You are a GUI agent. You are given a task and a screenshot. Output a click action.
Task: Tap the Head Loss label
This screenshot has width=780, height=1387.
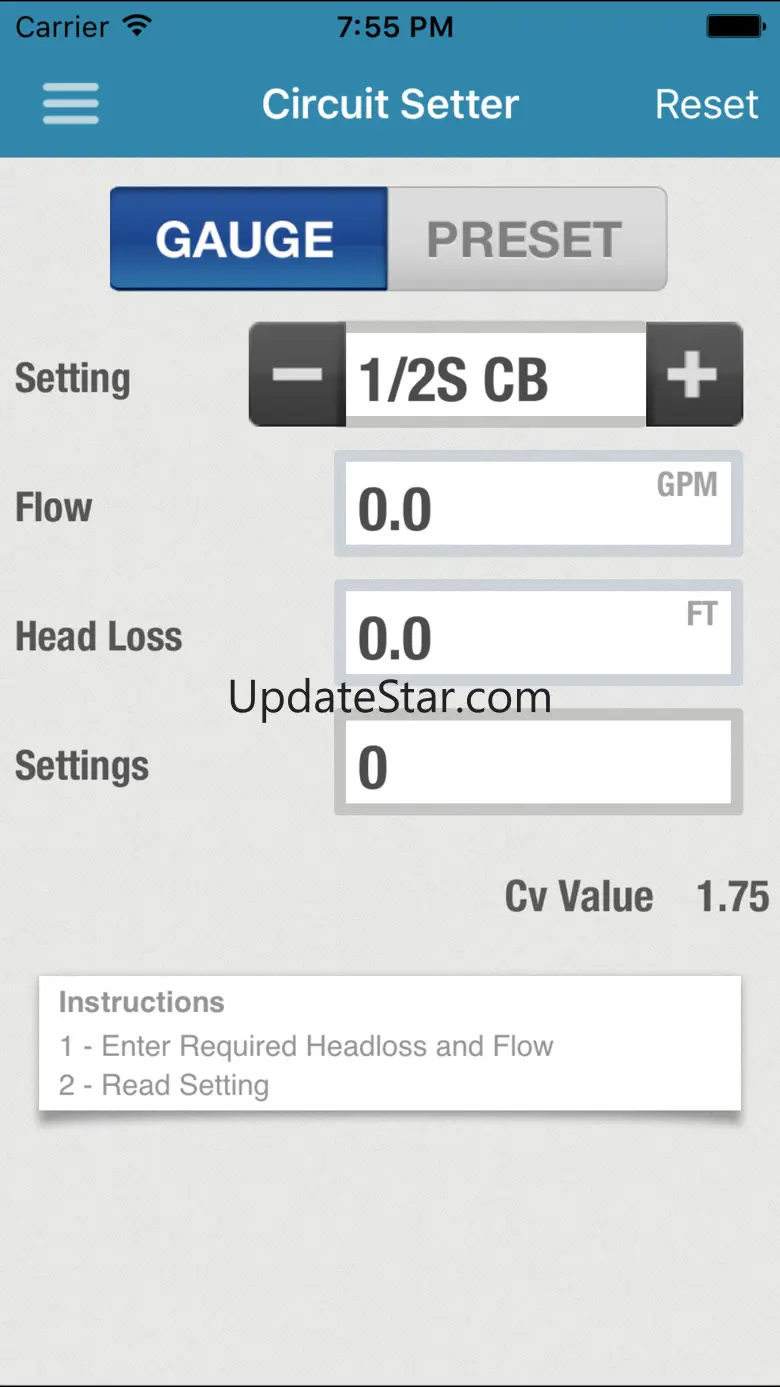(x=98, y=637)
